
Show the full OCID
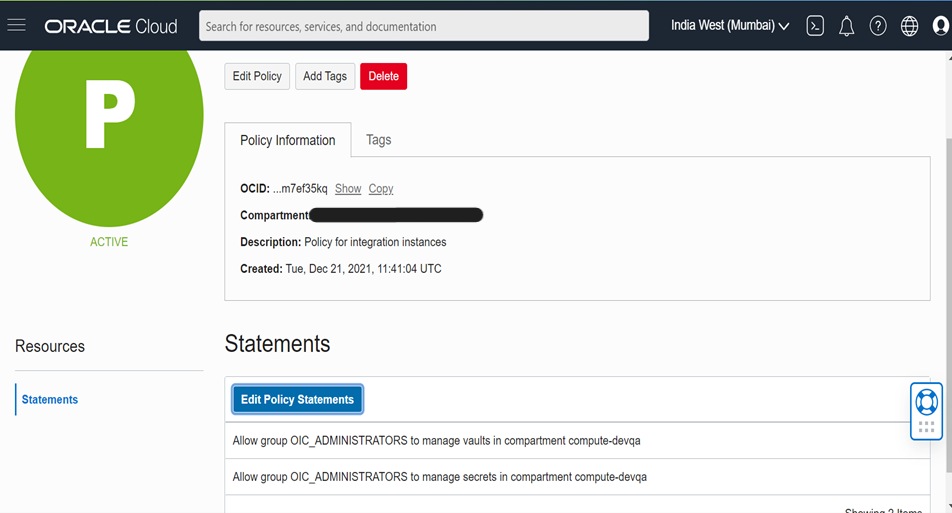click(x=348, y=189)
